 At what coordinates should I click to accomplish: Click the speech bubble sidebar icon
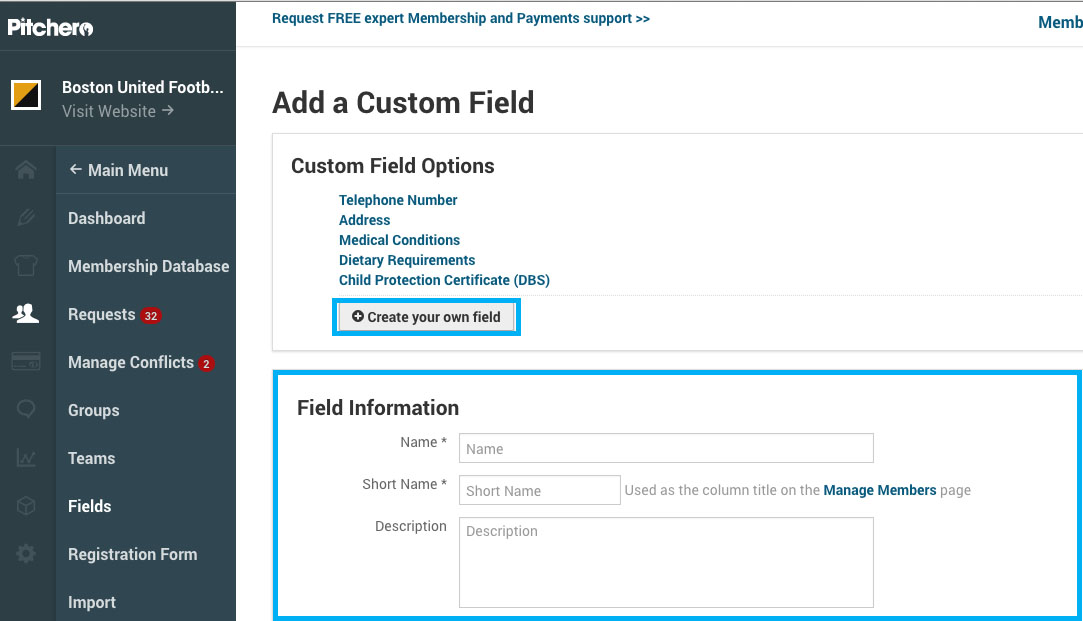(x=26, y=410)
